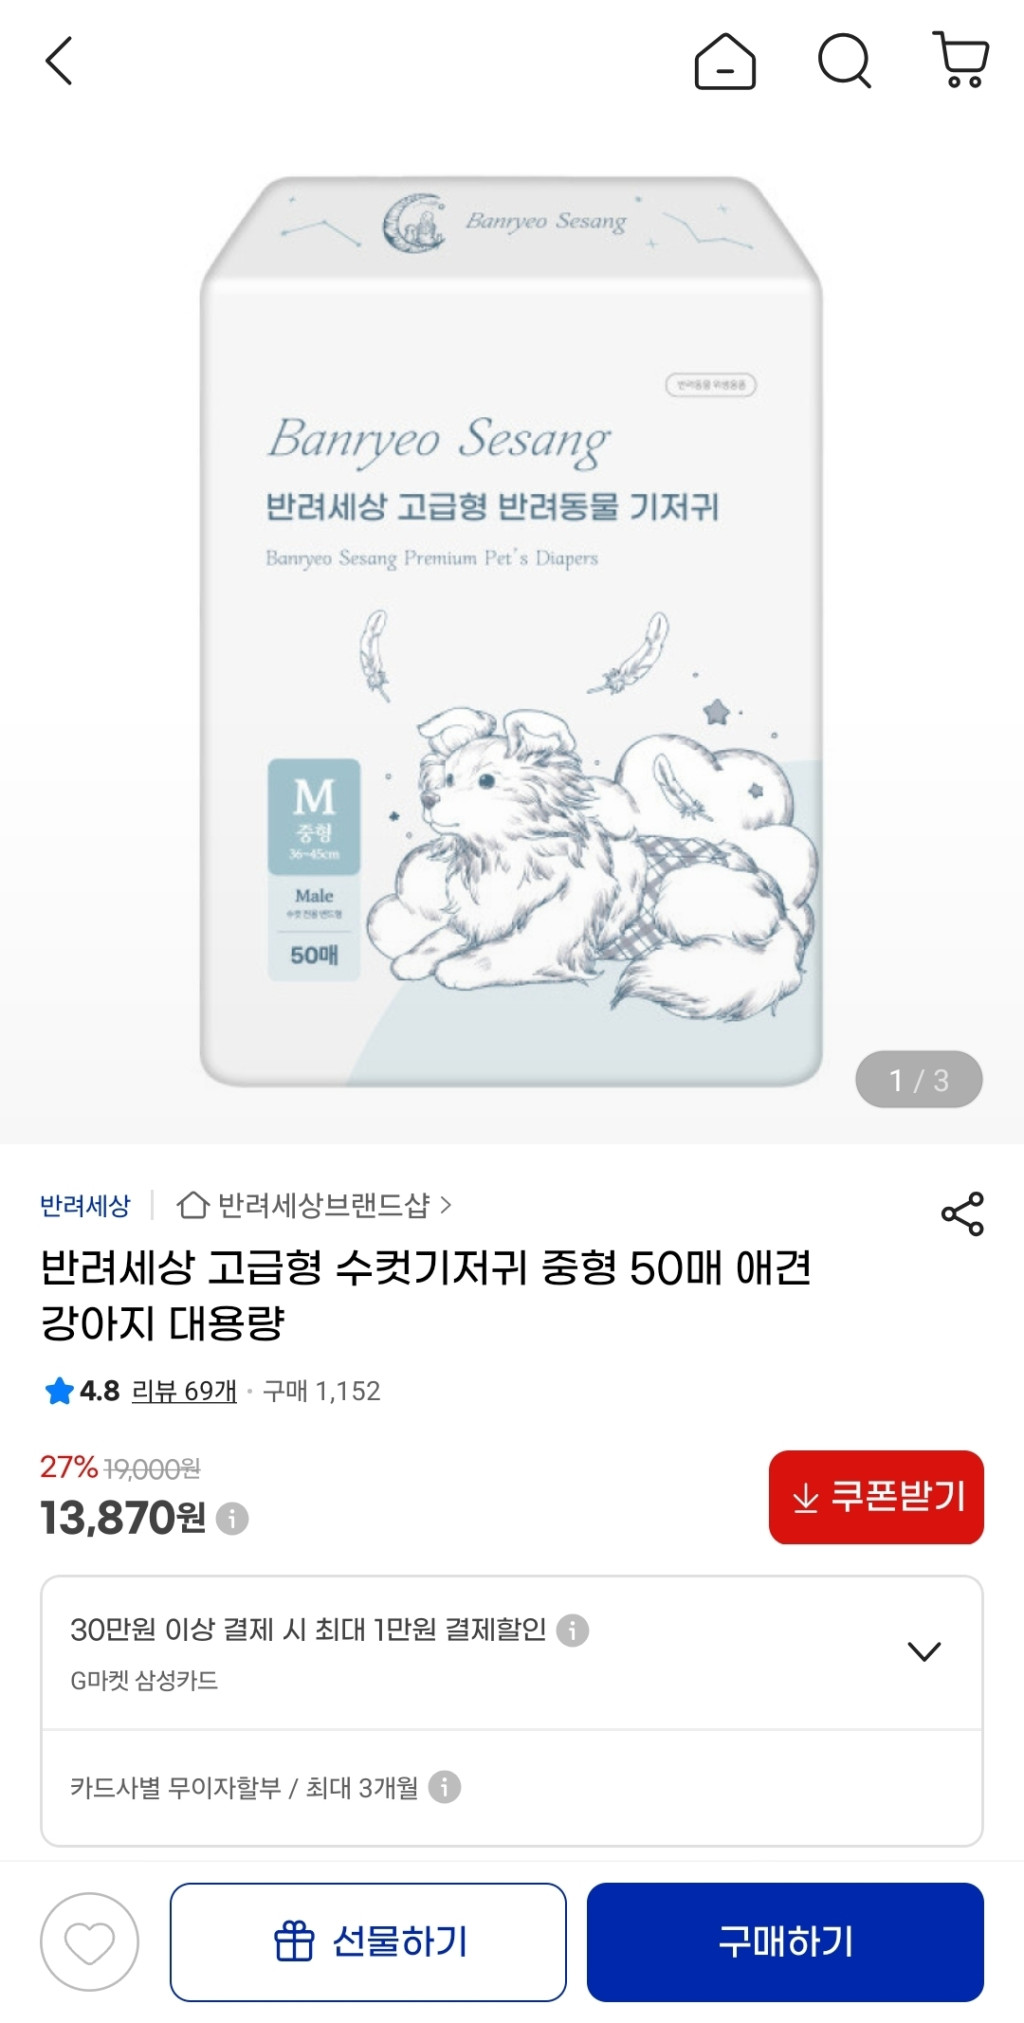Go back with the left arrow icon
Image resolution: width=1024 pixels, height=2023 pixels.
(59, 61)
